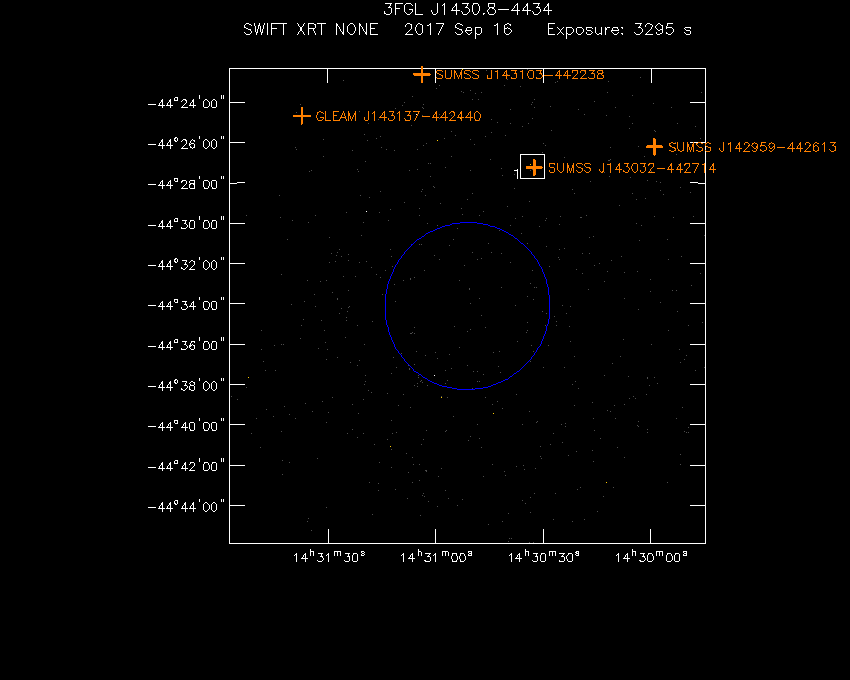This screenshot has width=850, height=680.
Task: Click declination label -44°32'00"
Action: (x=186, y=265)
